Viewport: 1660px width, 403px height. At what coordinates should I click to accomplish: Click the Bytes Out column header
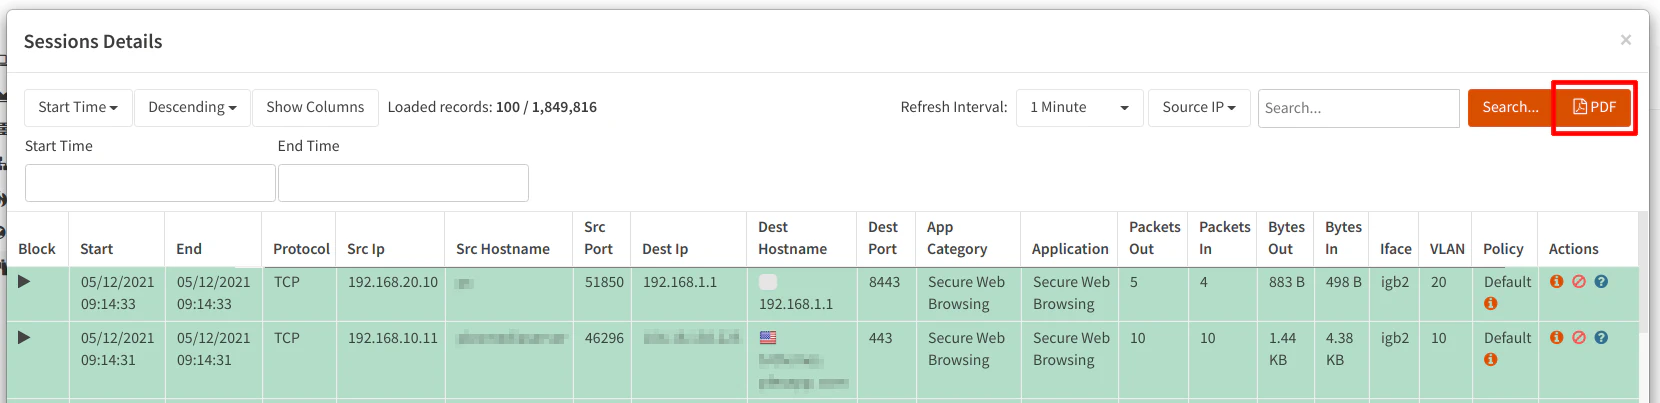pos(1286,238)
